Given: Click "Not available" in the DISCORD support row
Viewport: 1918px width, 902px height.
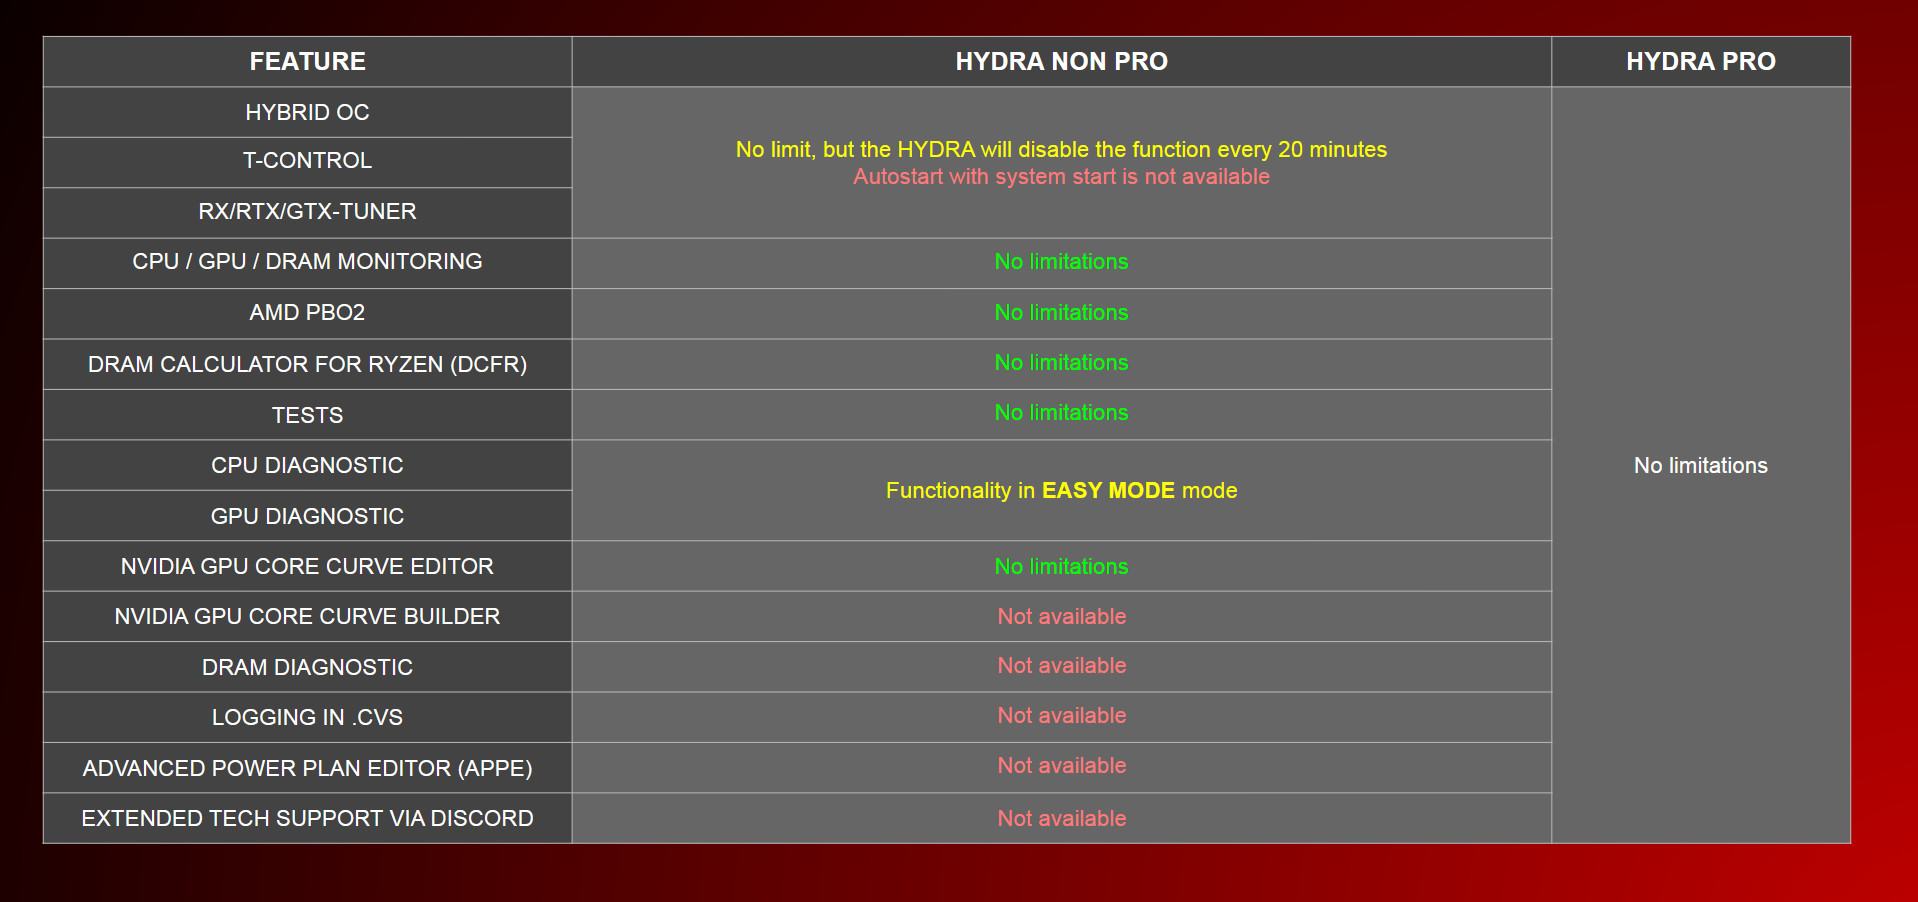Looking at the screenshot, I should click(1061, 819).
